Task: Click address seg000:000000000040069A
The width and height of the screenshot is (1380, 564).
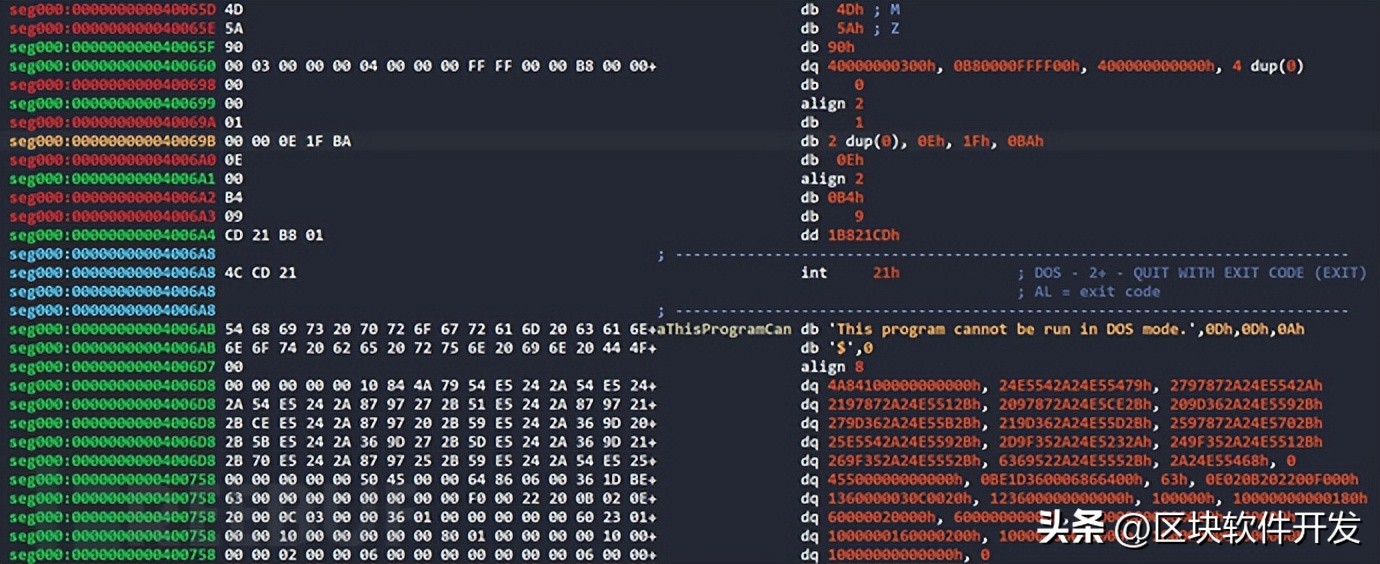Action: (111, 122)
